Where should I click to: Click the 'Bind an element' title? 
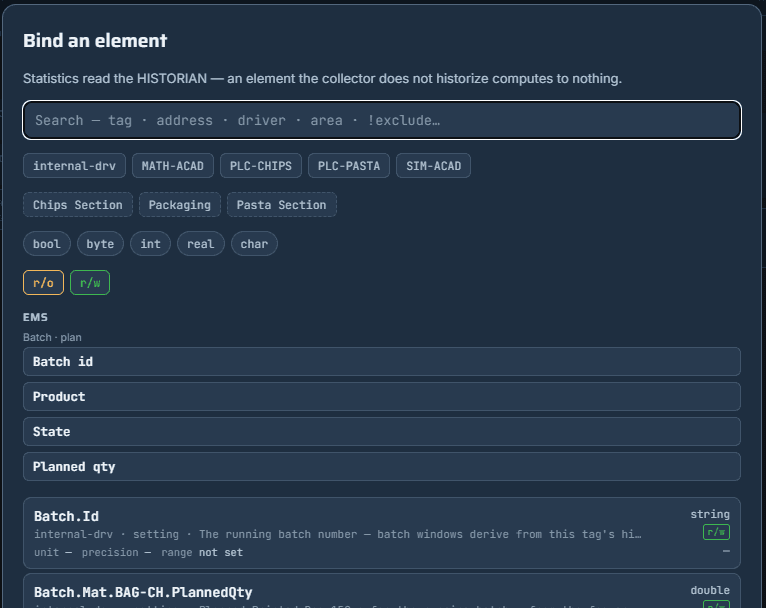pyautogui.click(x=95, y=41)
